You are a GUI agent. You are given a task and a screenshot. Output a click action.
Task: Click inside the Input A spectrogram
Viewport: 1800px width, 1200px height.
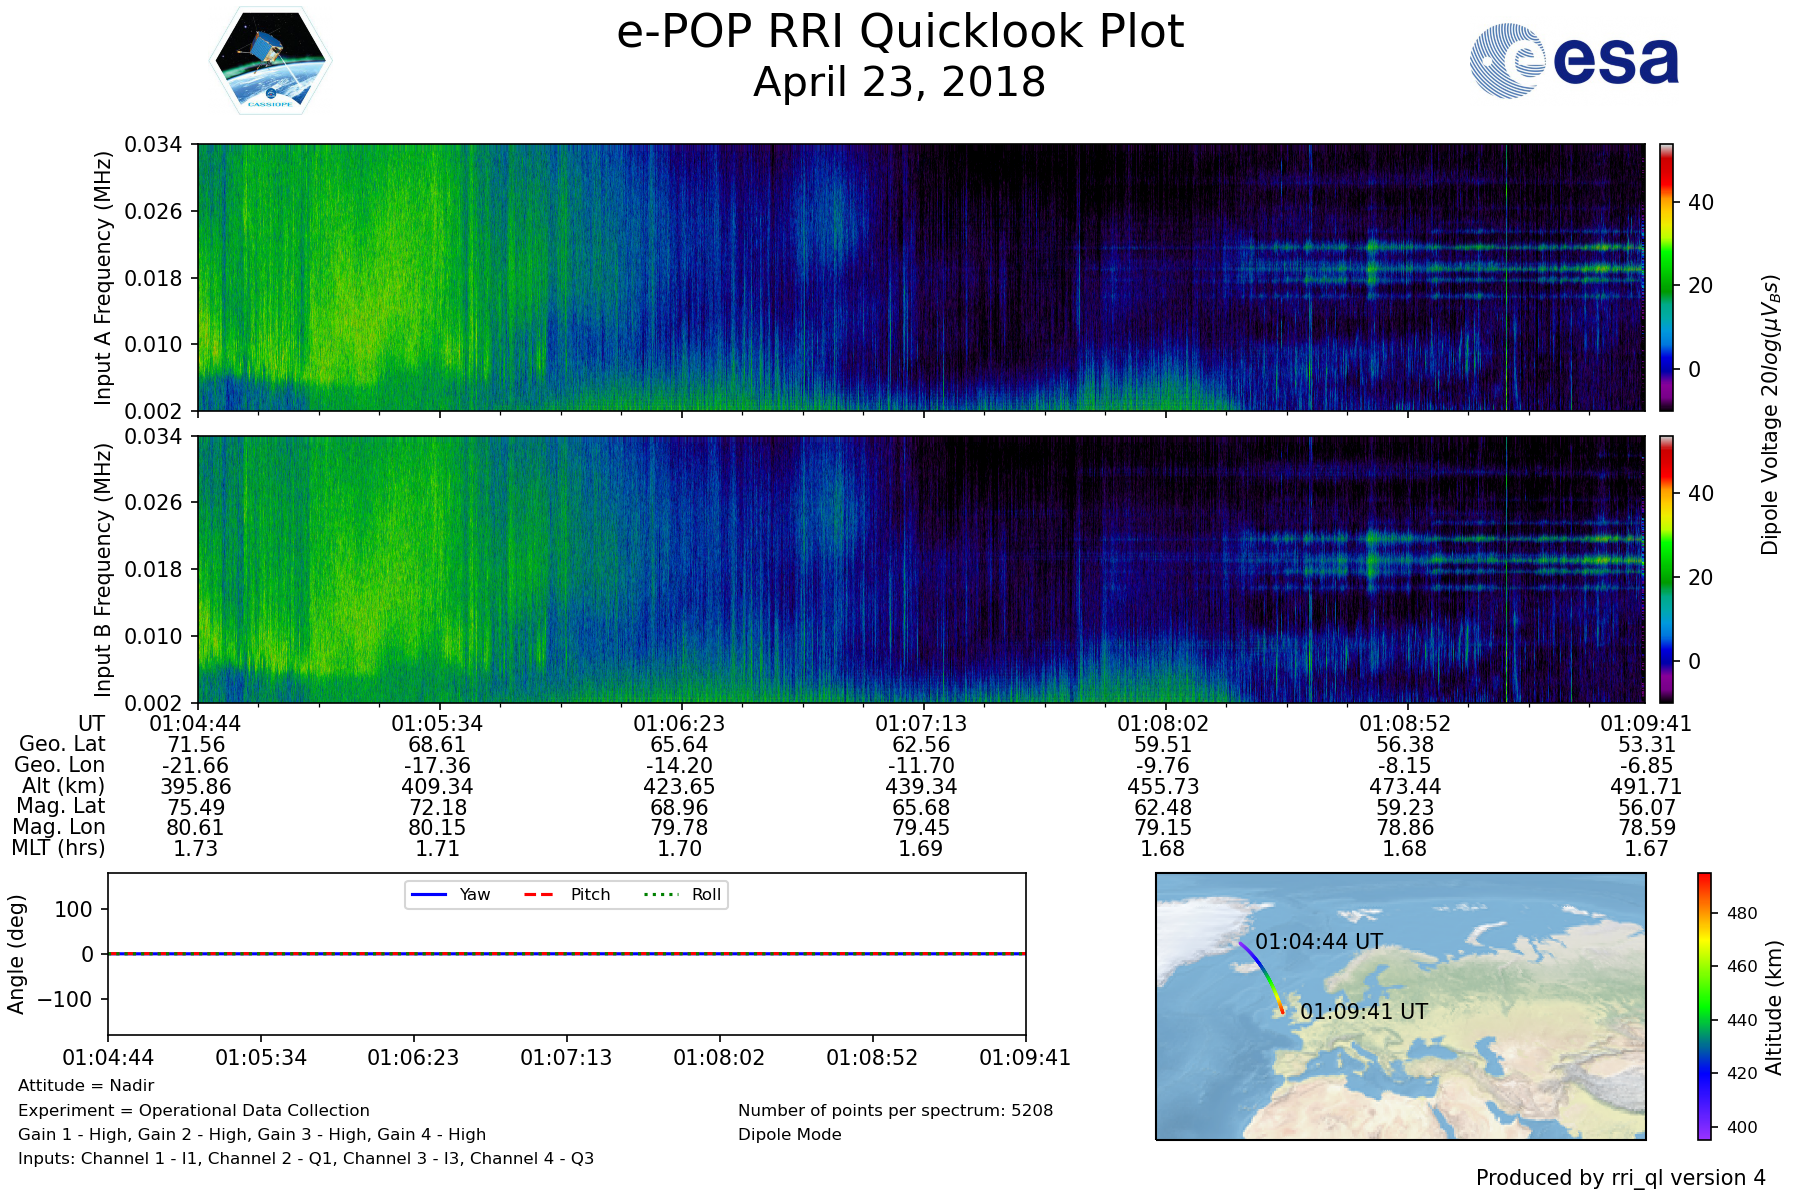(x=920, y=277)
